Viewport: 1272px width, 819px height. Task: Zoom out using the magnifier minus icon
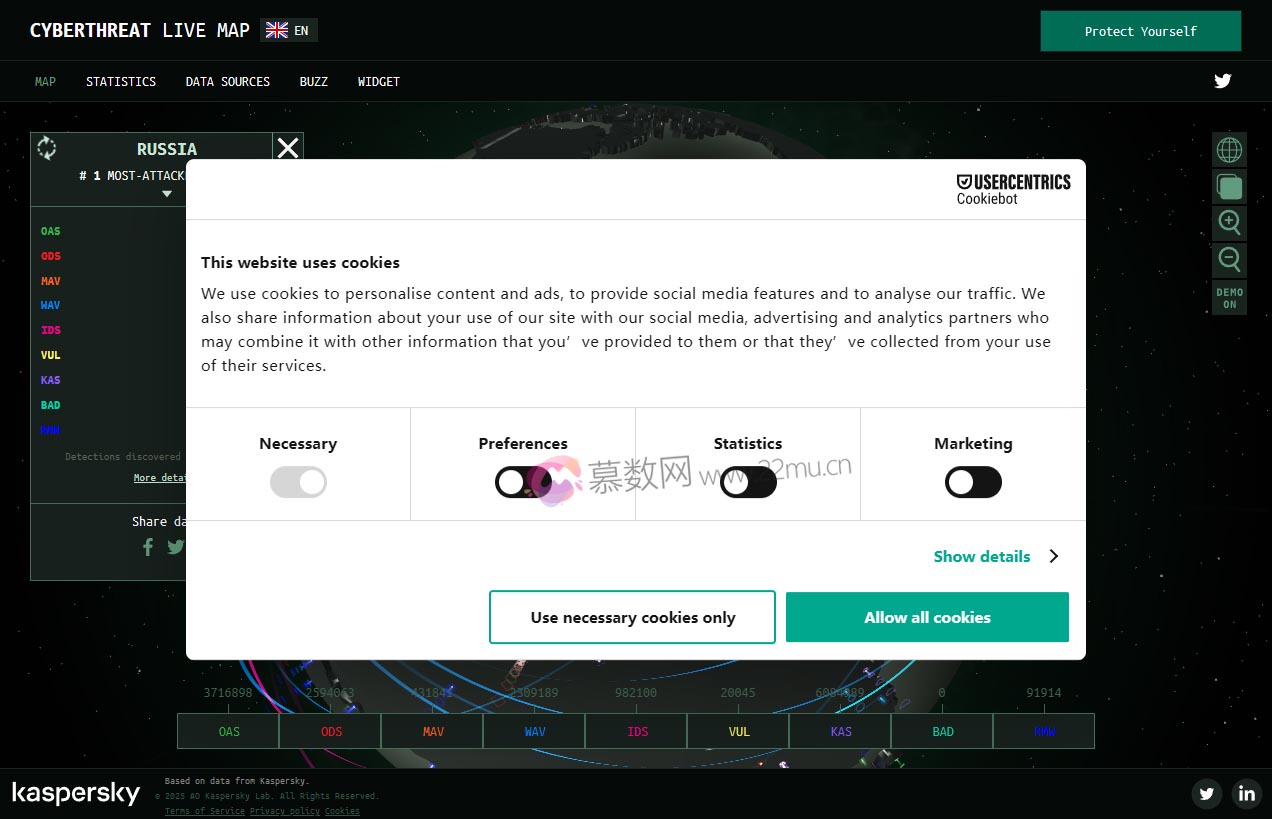coord(1229,260)
